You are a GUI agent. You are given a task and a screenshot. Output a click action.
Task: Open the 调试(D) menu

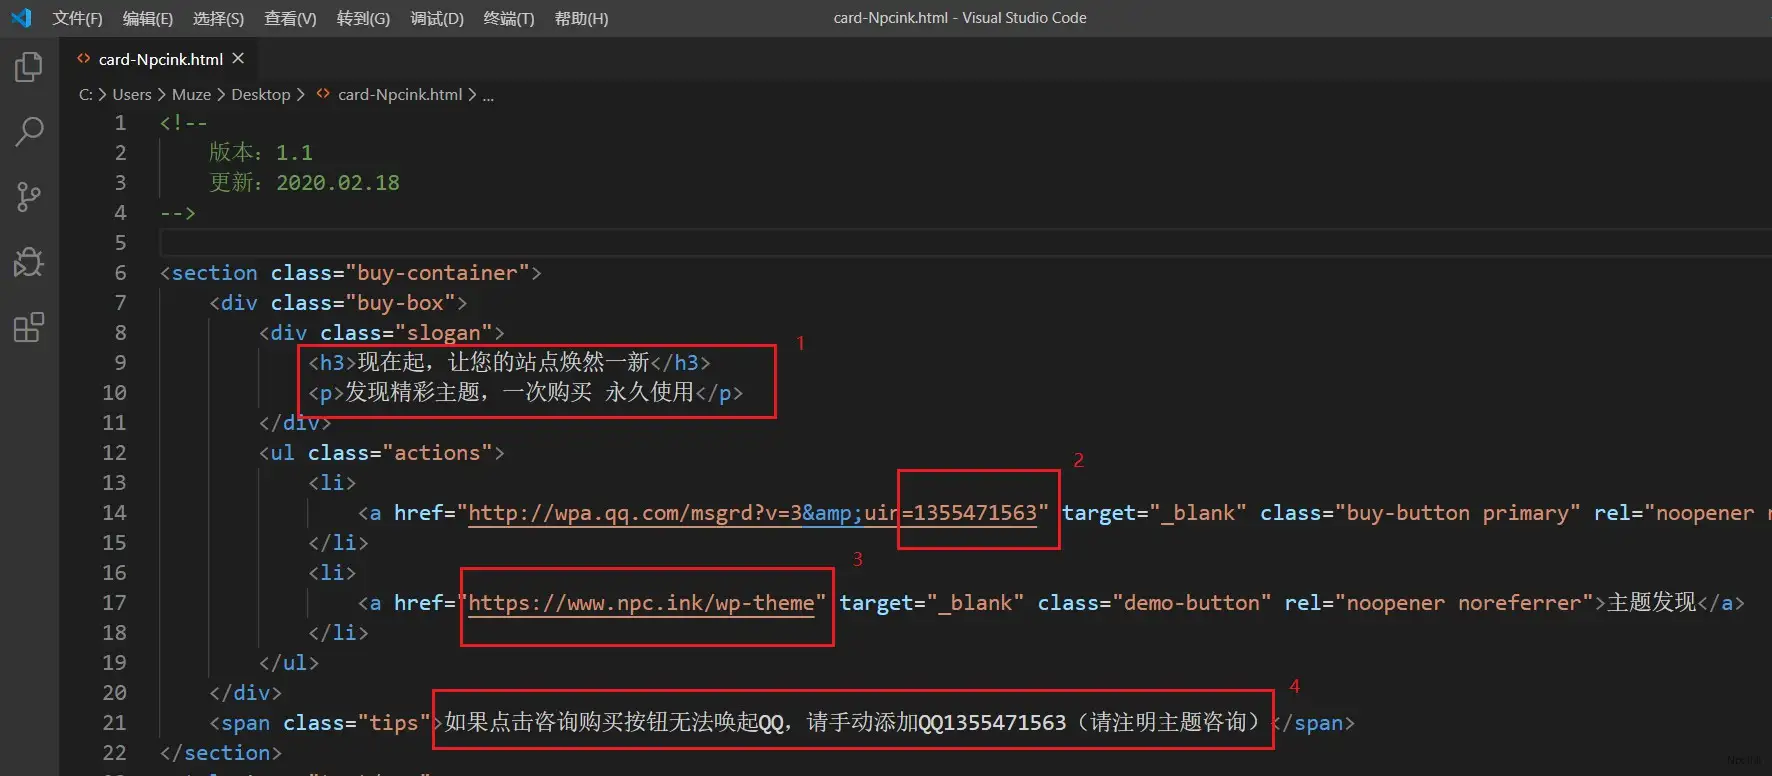tap(437, 18)
